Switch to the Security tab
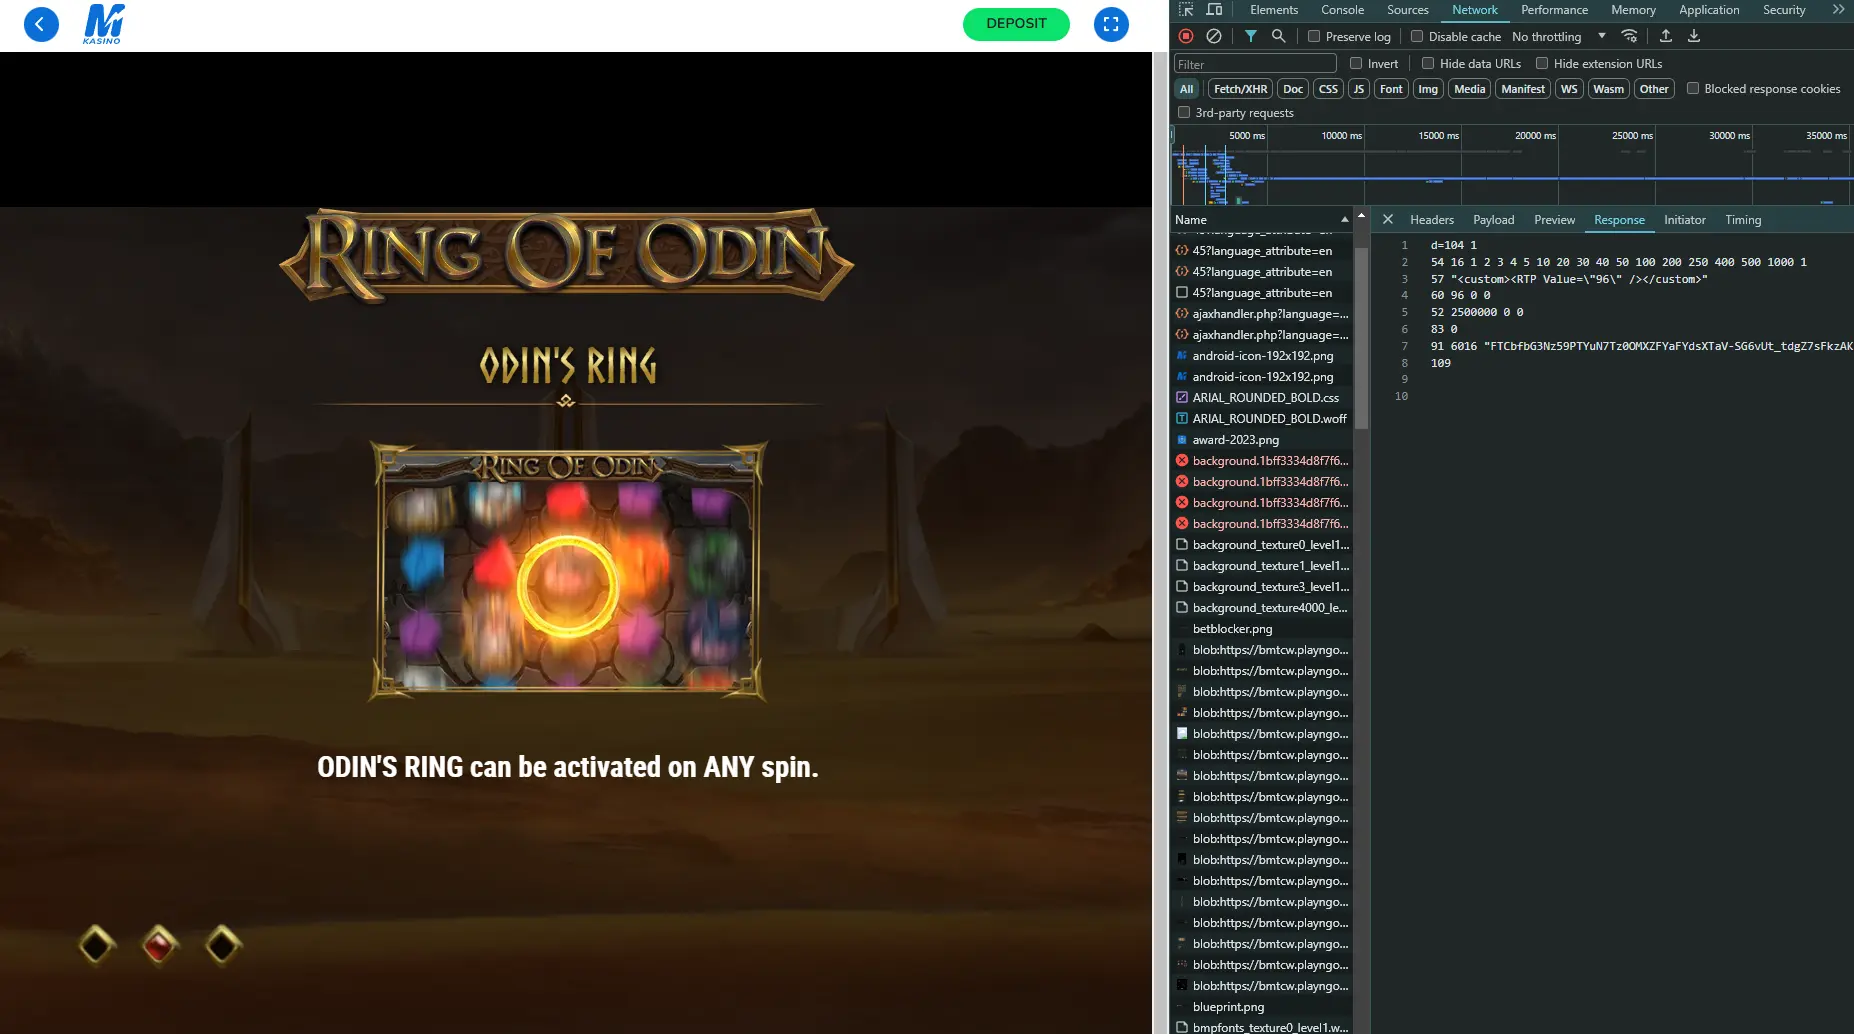The image size is (1854, 1034). pos(1784,10)
